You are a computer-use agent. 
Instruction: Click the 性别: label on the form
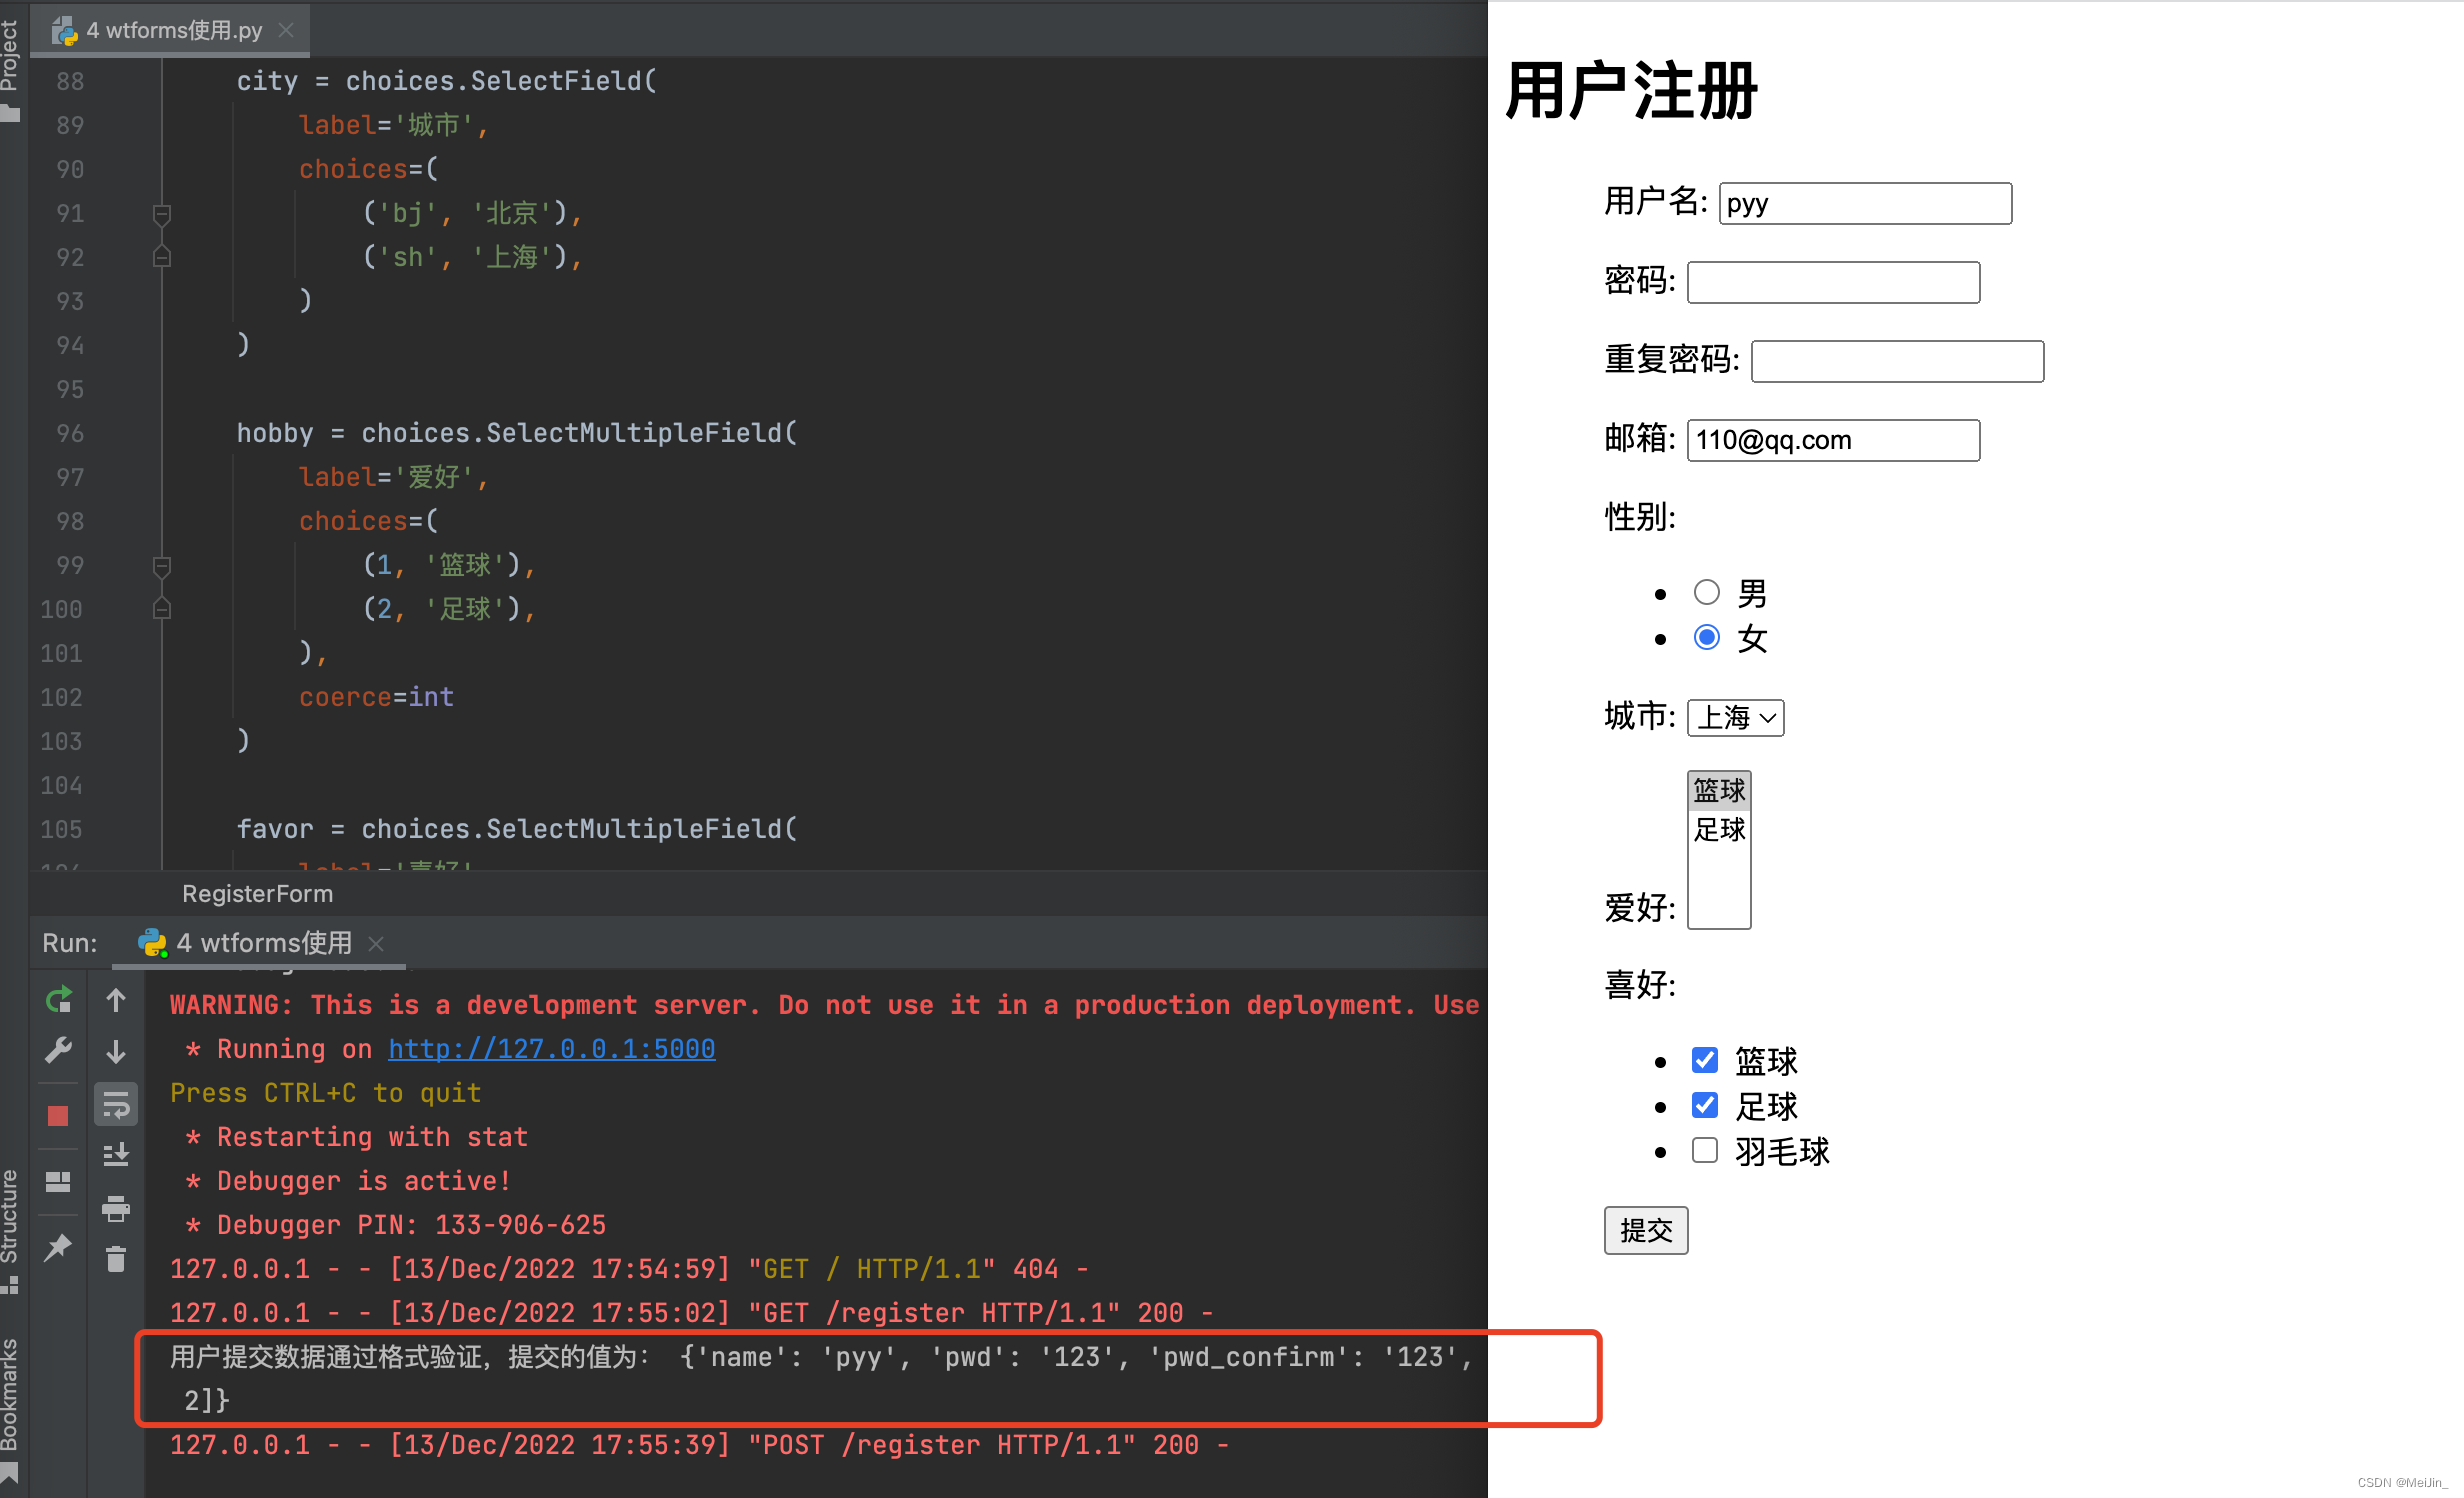point(1640,517)
